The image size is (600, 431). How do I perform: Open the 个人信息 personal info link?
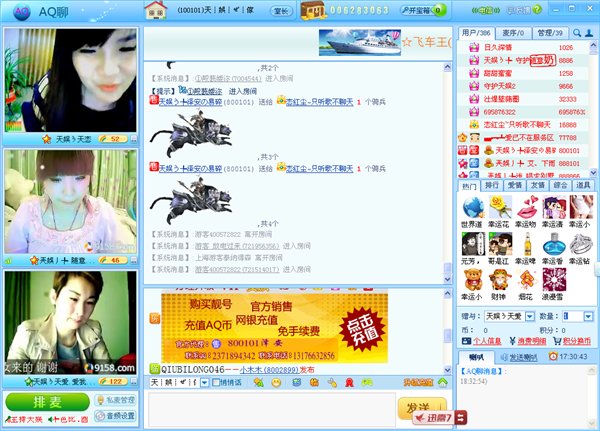(487, 341)
